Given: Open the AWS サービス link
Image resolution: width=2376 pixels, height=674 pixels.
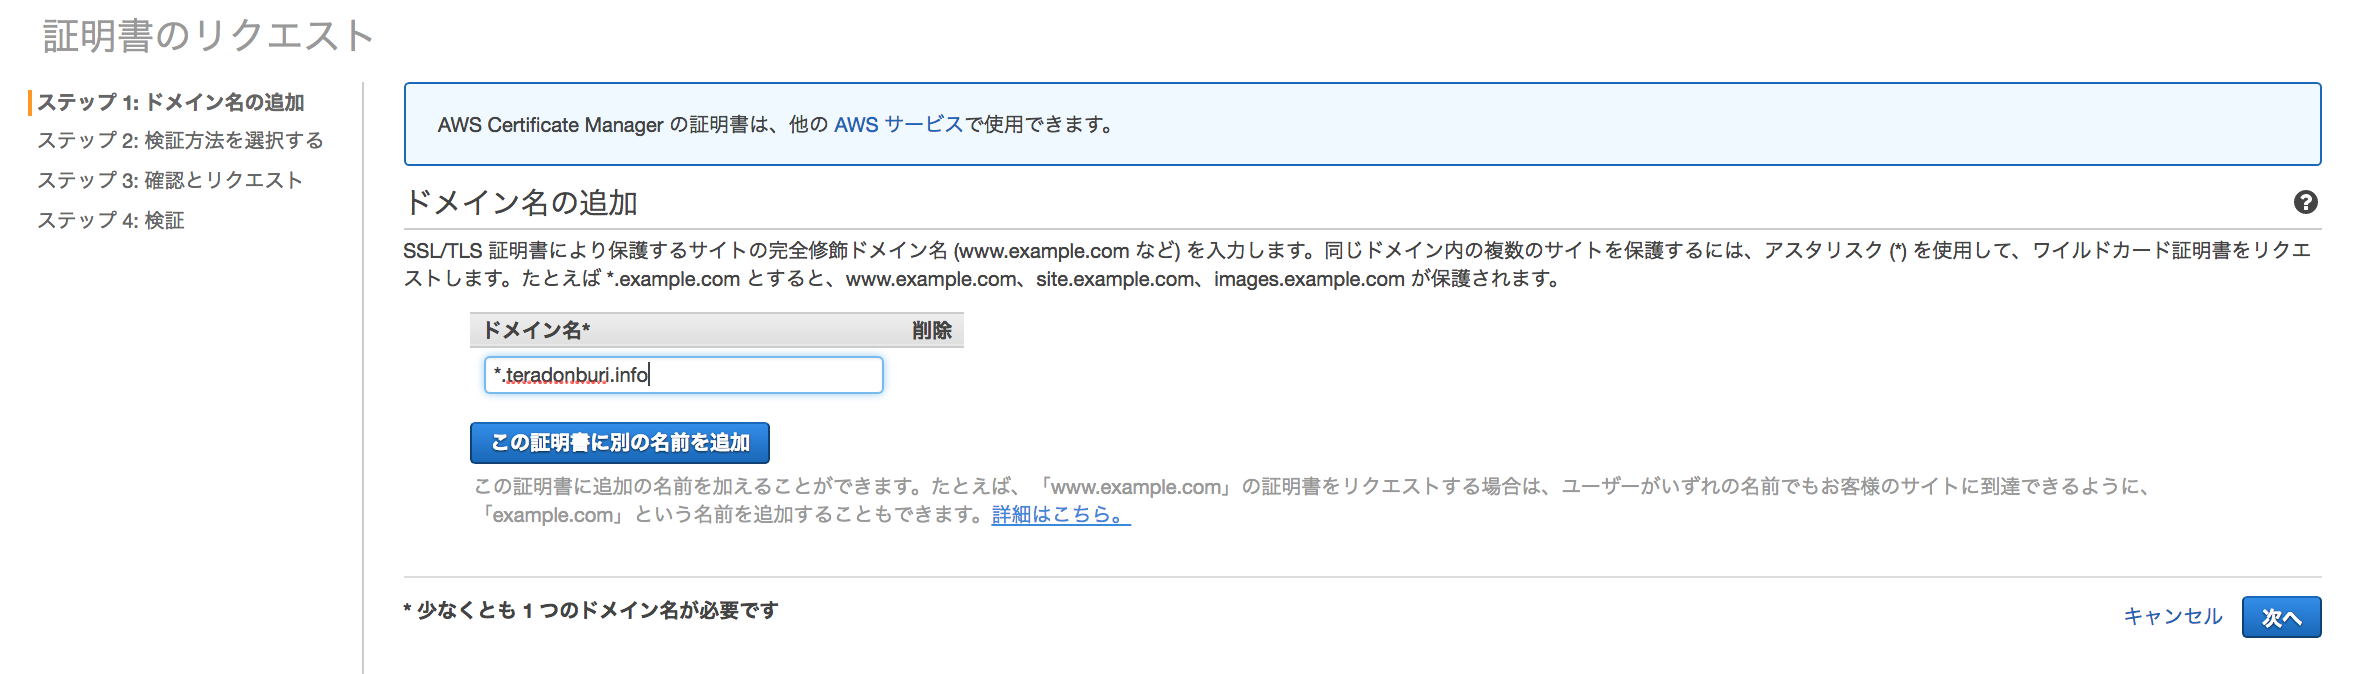Looking at the screenshot, I should pos(898,125).
